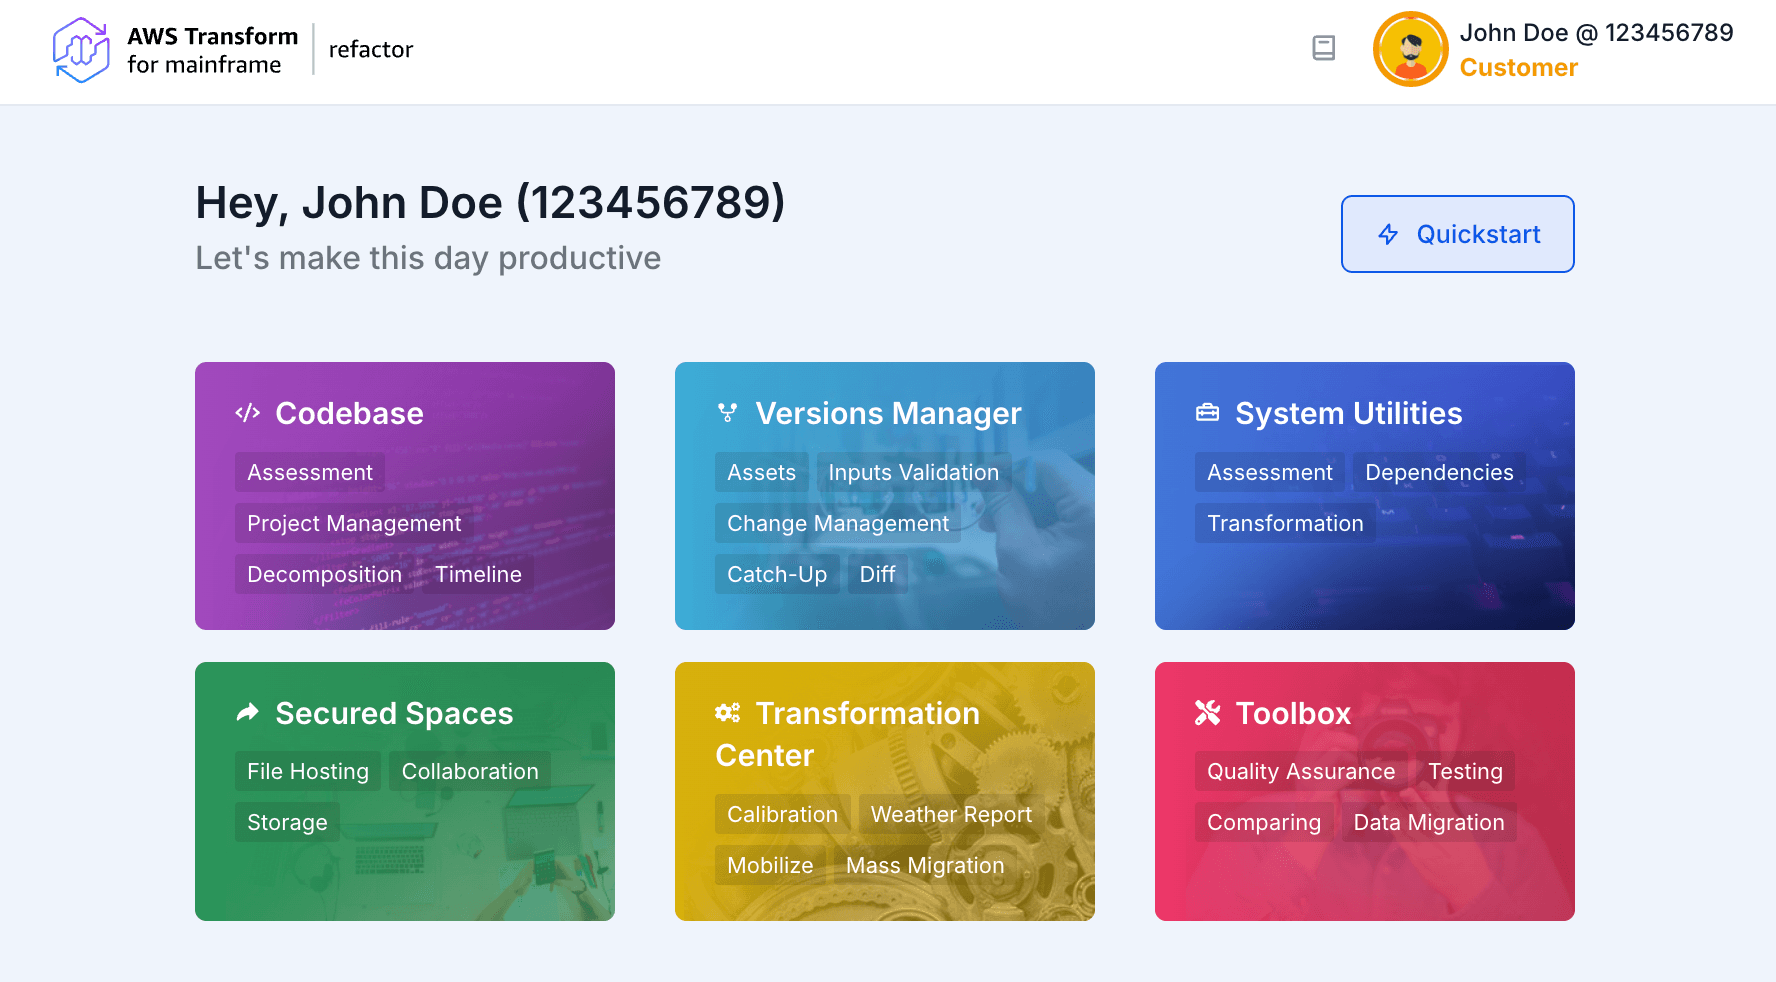This screenshot has height=982, width=1776.
Task: Open the Catch-Up tag
Action: [777, 574]
